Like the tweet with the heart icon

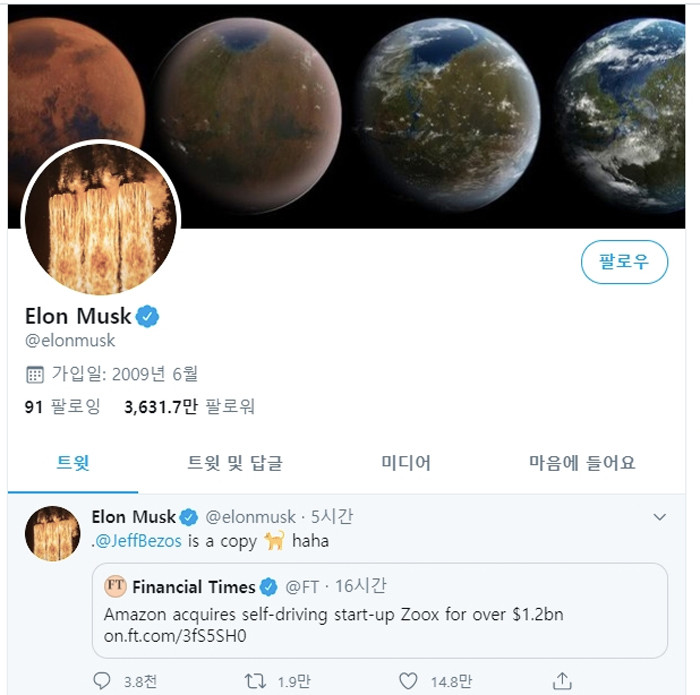408,681
